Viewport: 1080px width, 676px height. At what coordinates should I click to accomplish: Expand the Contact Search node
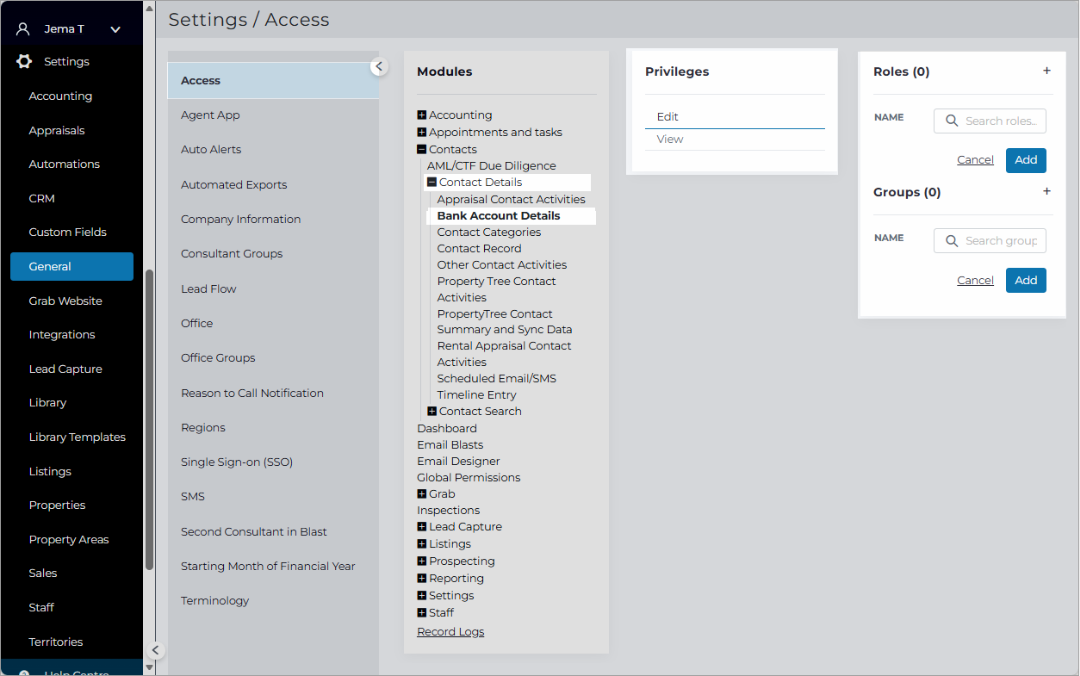click(432, 411)
